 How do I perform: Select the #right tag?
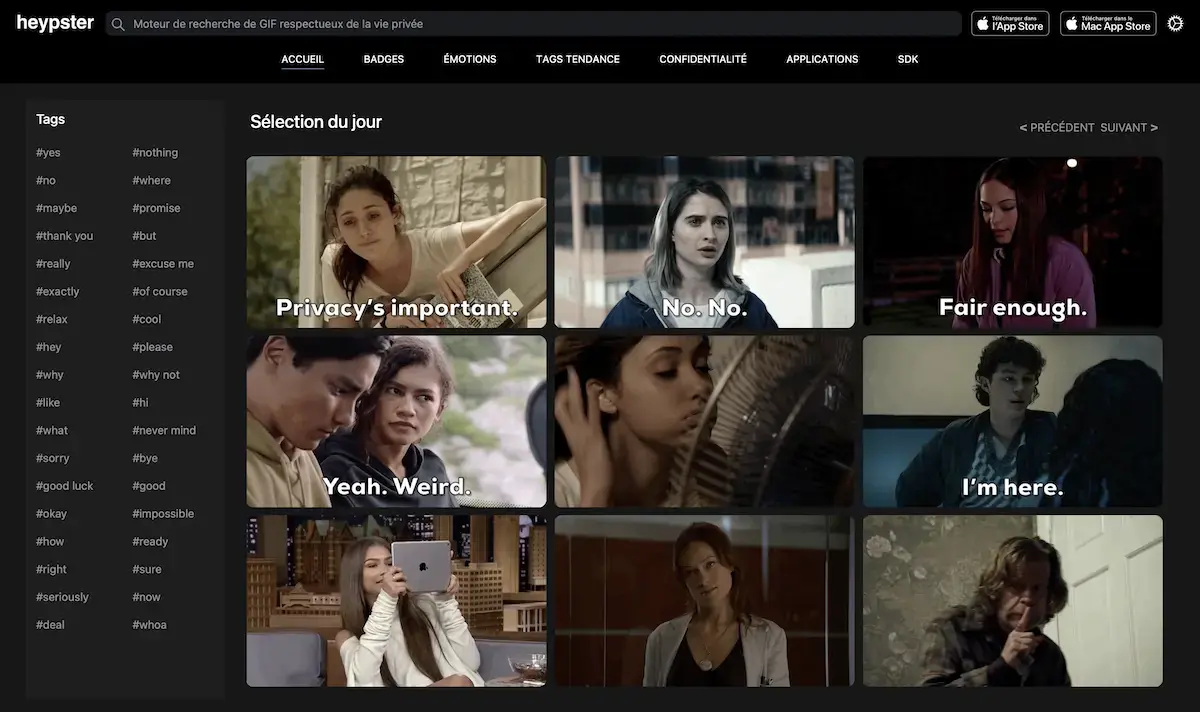tap(51, 570)
